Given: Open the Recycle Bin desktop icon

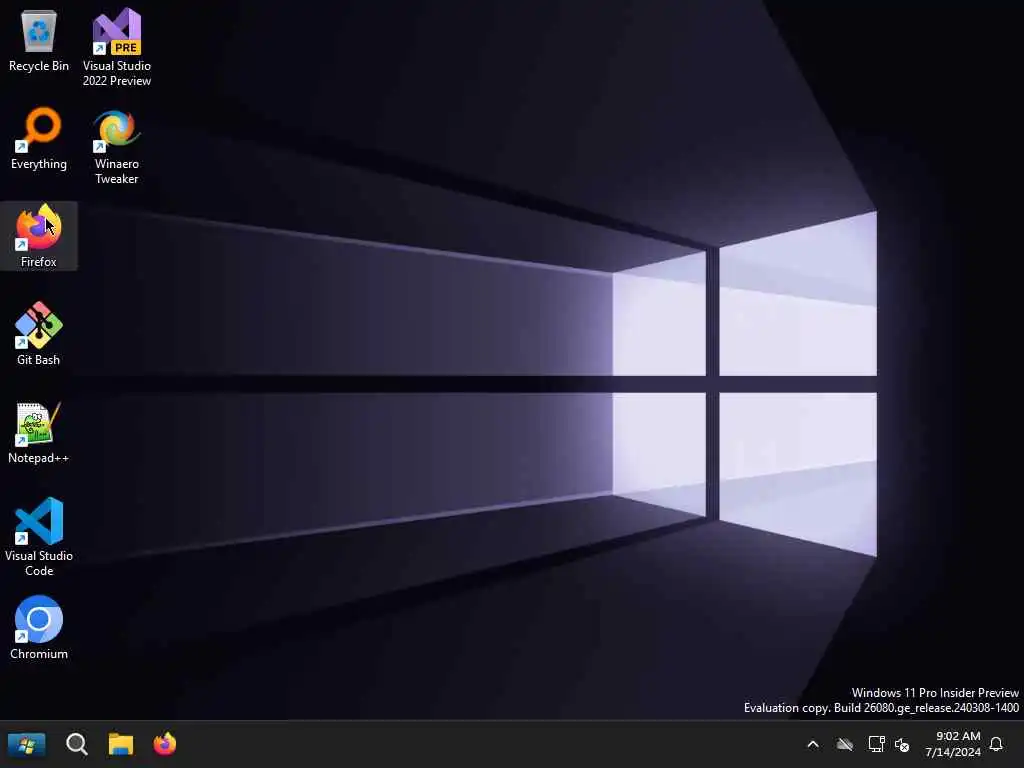Looking at the screenshot, I should (x=39, y=40).
